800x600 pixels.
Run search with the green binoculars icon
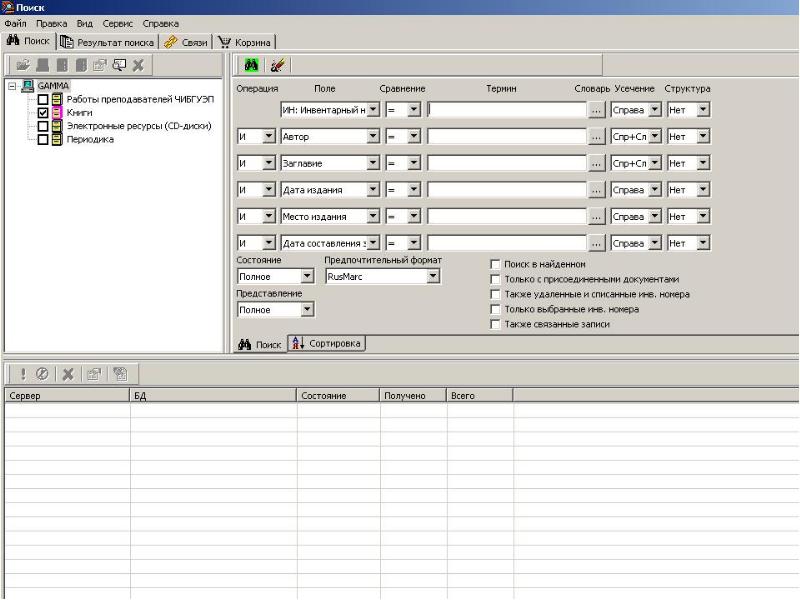[251, 65]
